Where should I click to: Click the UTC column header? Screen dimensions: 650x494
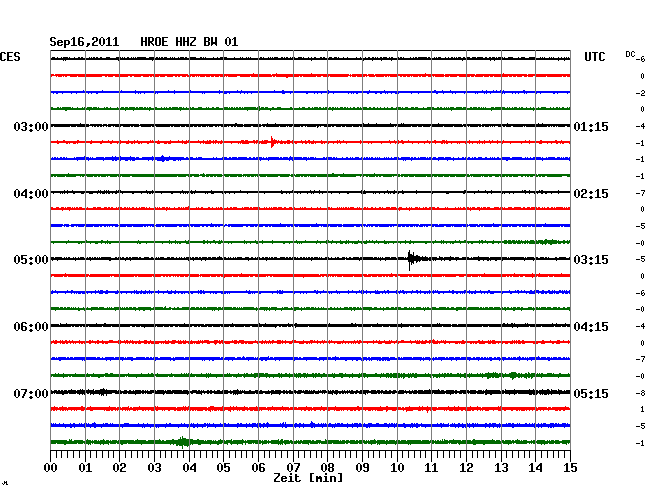click(594, 57)
